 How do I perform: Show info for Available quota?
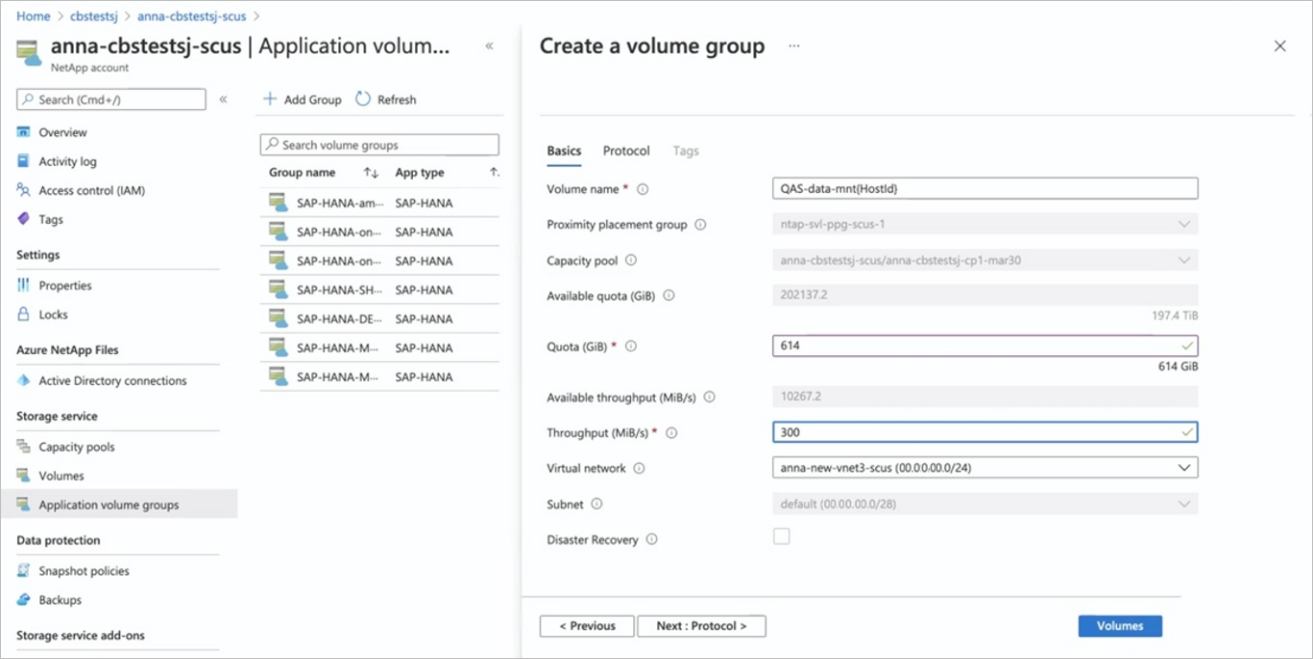point(669,296)
